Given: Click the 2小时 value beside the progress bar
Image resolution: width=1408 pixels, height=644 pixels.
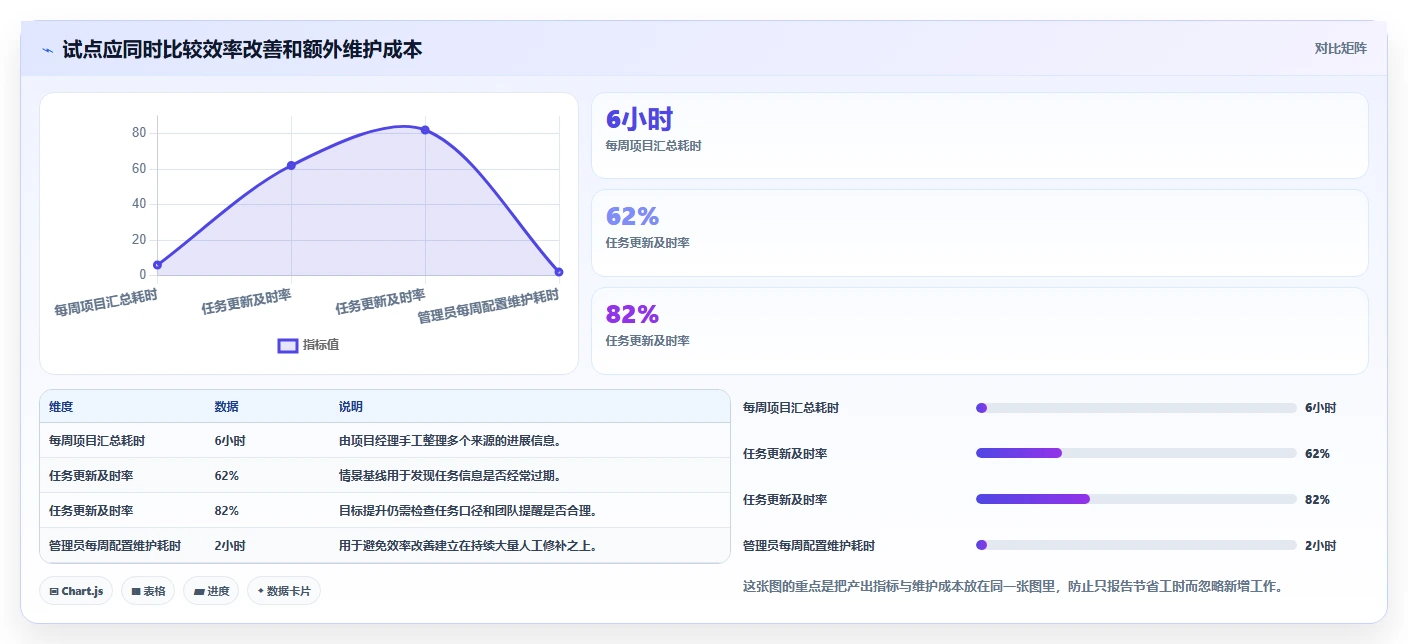Looking at the screenshot, I should pos(1320,546).
